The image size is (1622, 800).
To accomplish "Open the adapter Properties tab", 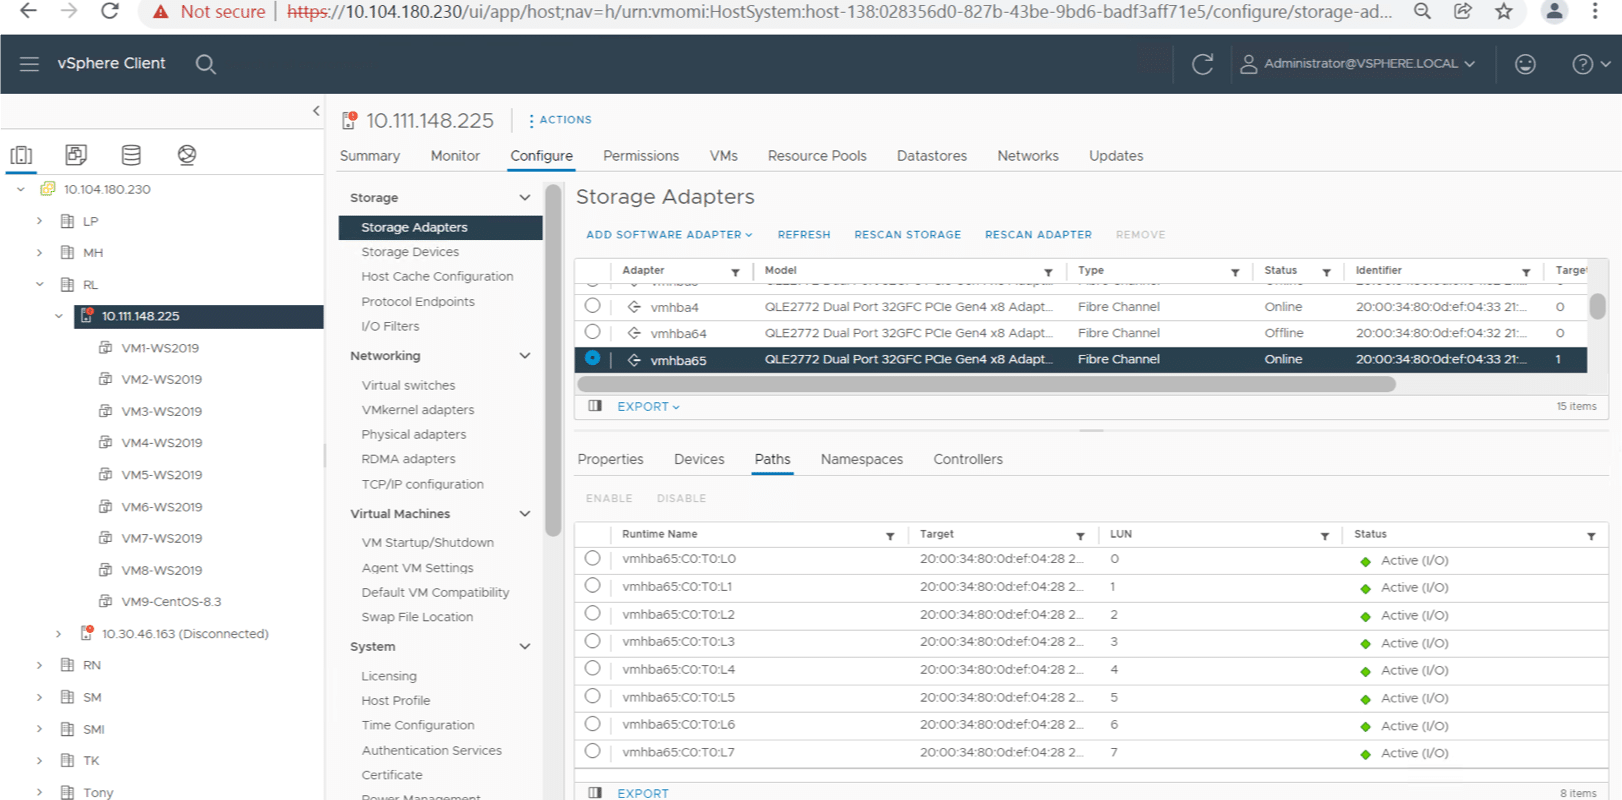I will (611, 460).
